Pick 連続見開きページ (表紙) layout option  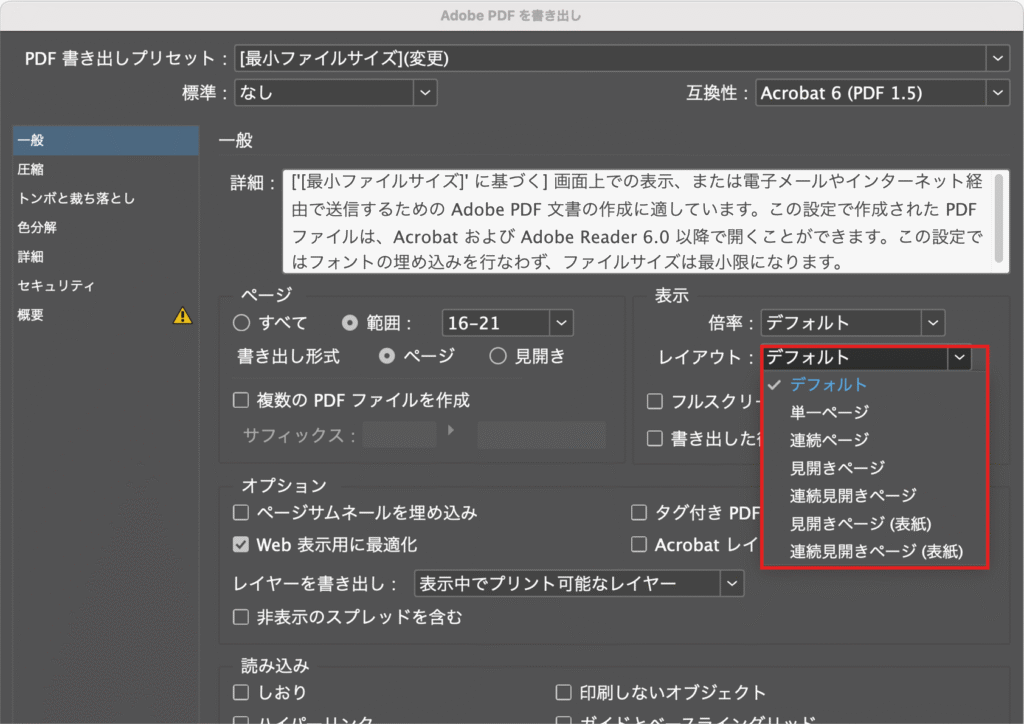876,552
